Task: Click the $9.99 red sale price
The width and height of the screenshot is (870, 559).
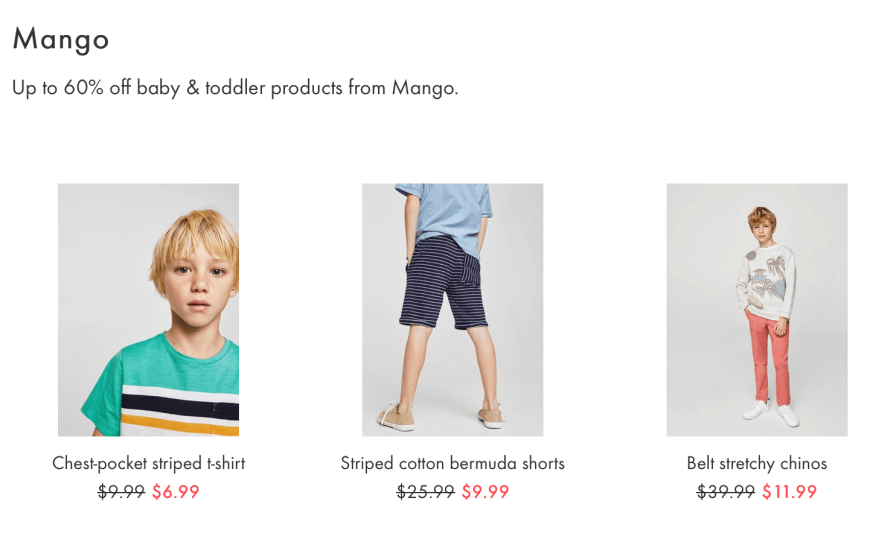Action: pyautogui.click(x=485, y=492)
